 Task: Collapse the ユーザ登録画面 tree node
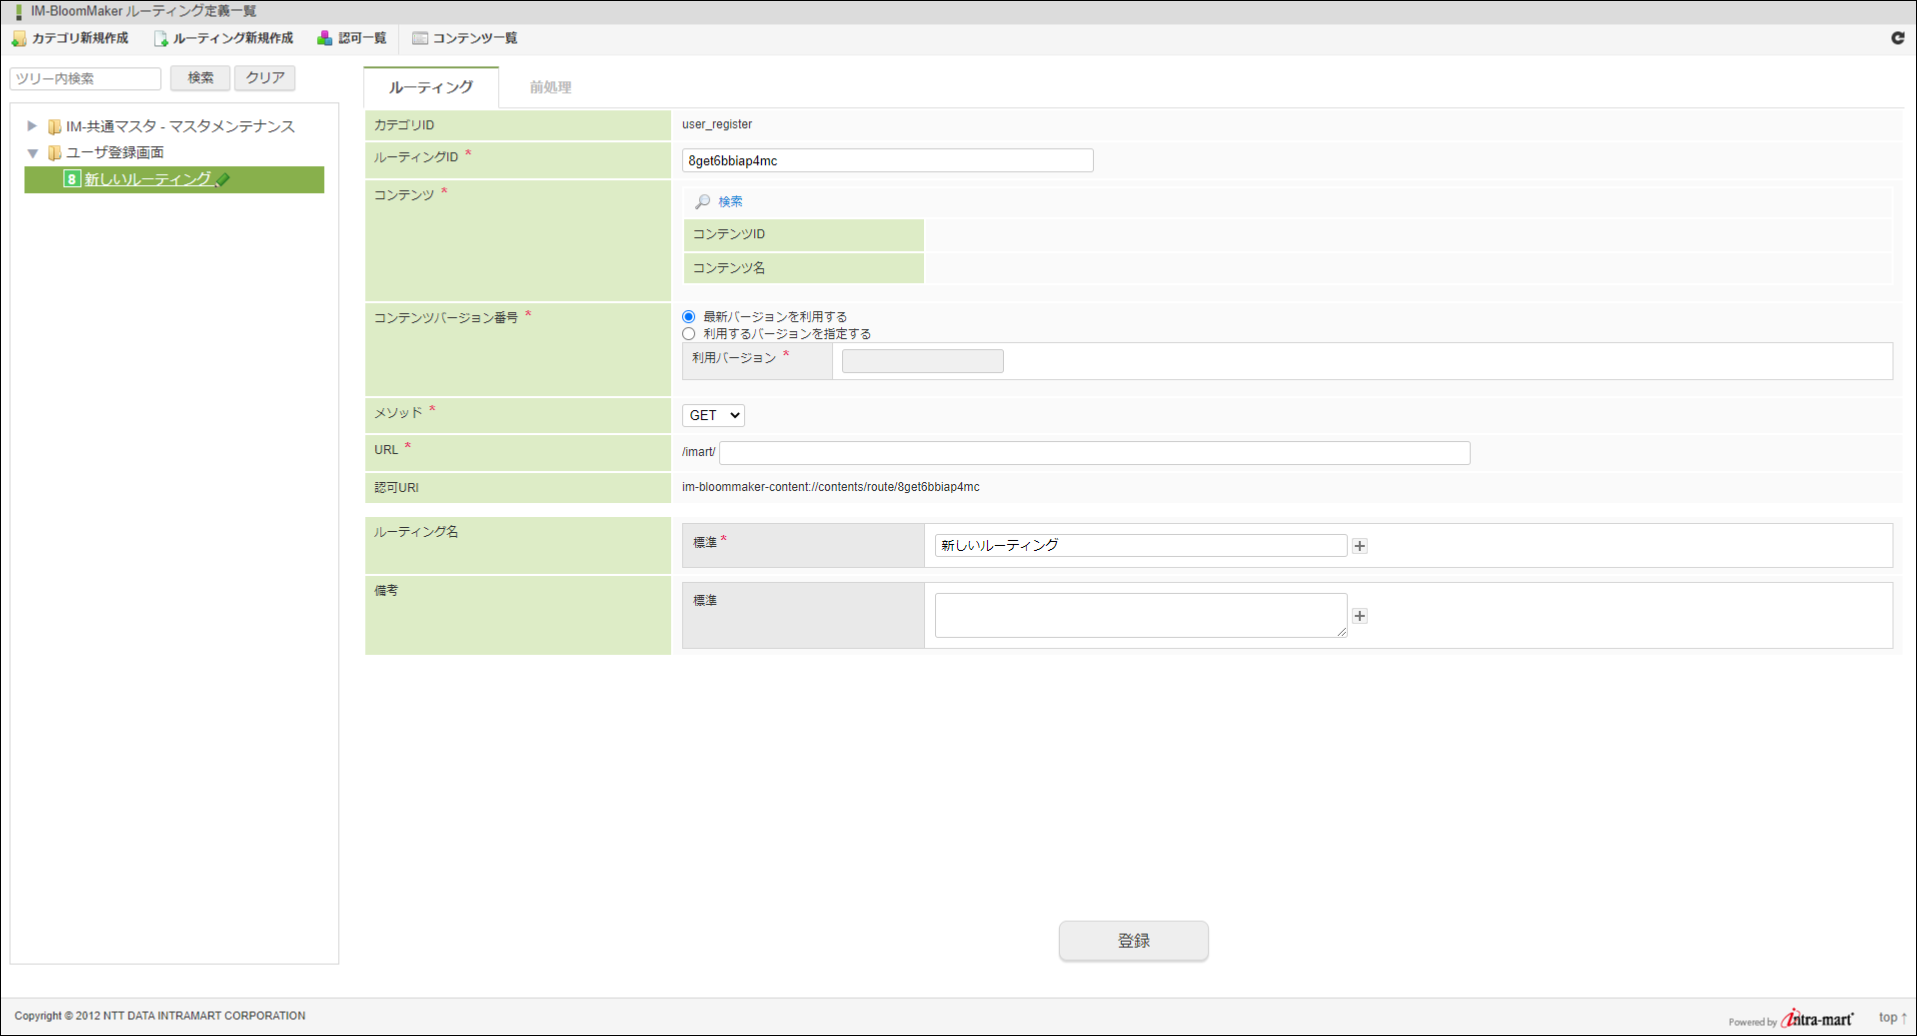coord(32,153)
